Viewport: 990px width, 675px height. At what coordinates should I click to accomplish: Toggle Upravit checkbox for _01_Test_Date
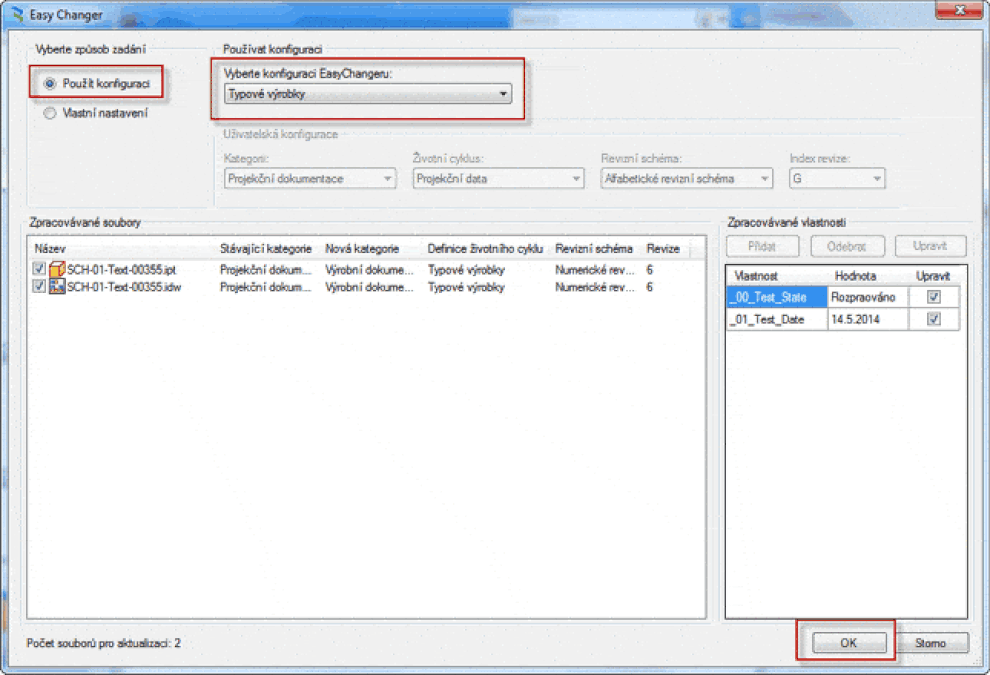click(x=933, y=319)
